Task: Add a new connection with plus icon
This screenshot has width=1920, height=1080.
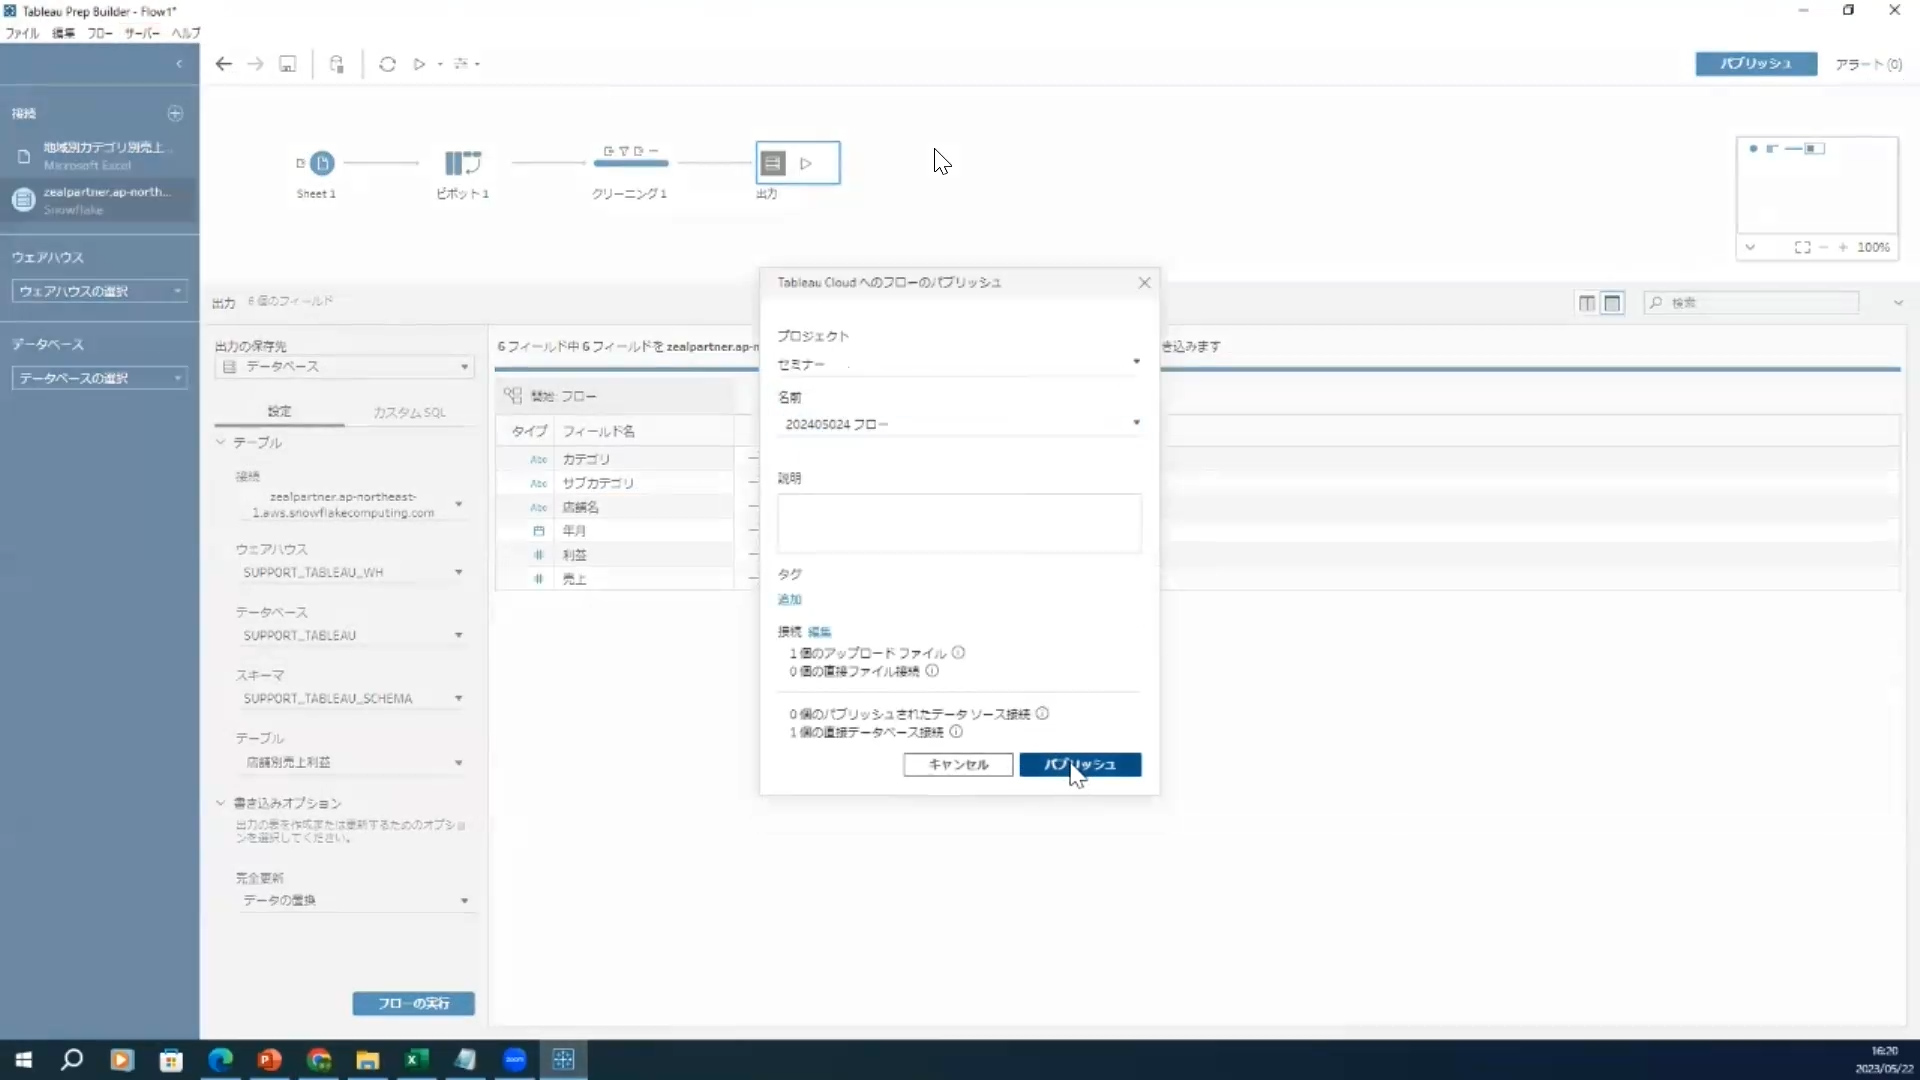Action: click(175, 113)
